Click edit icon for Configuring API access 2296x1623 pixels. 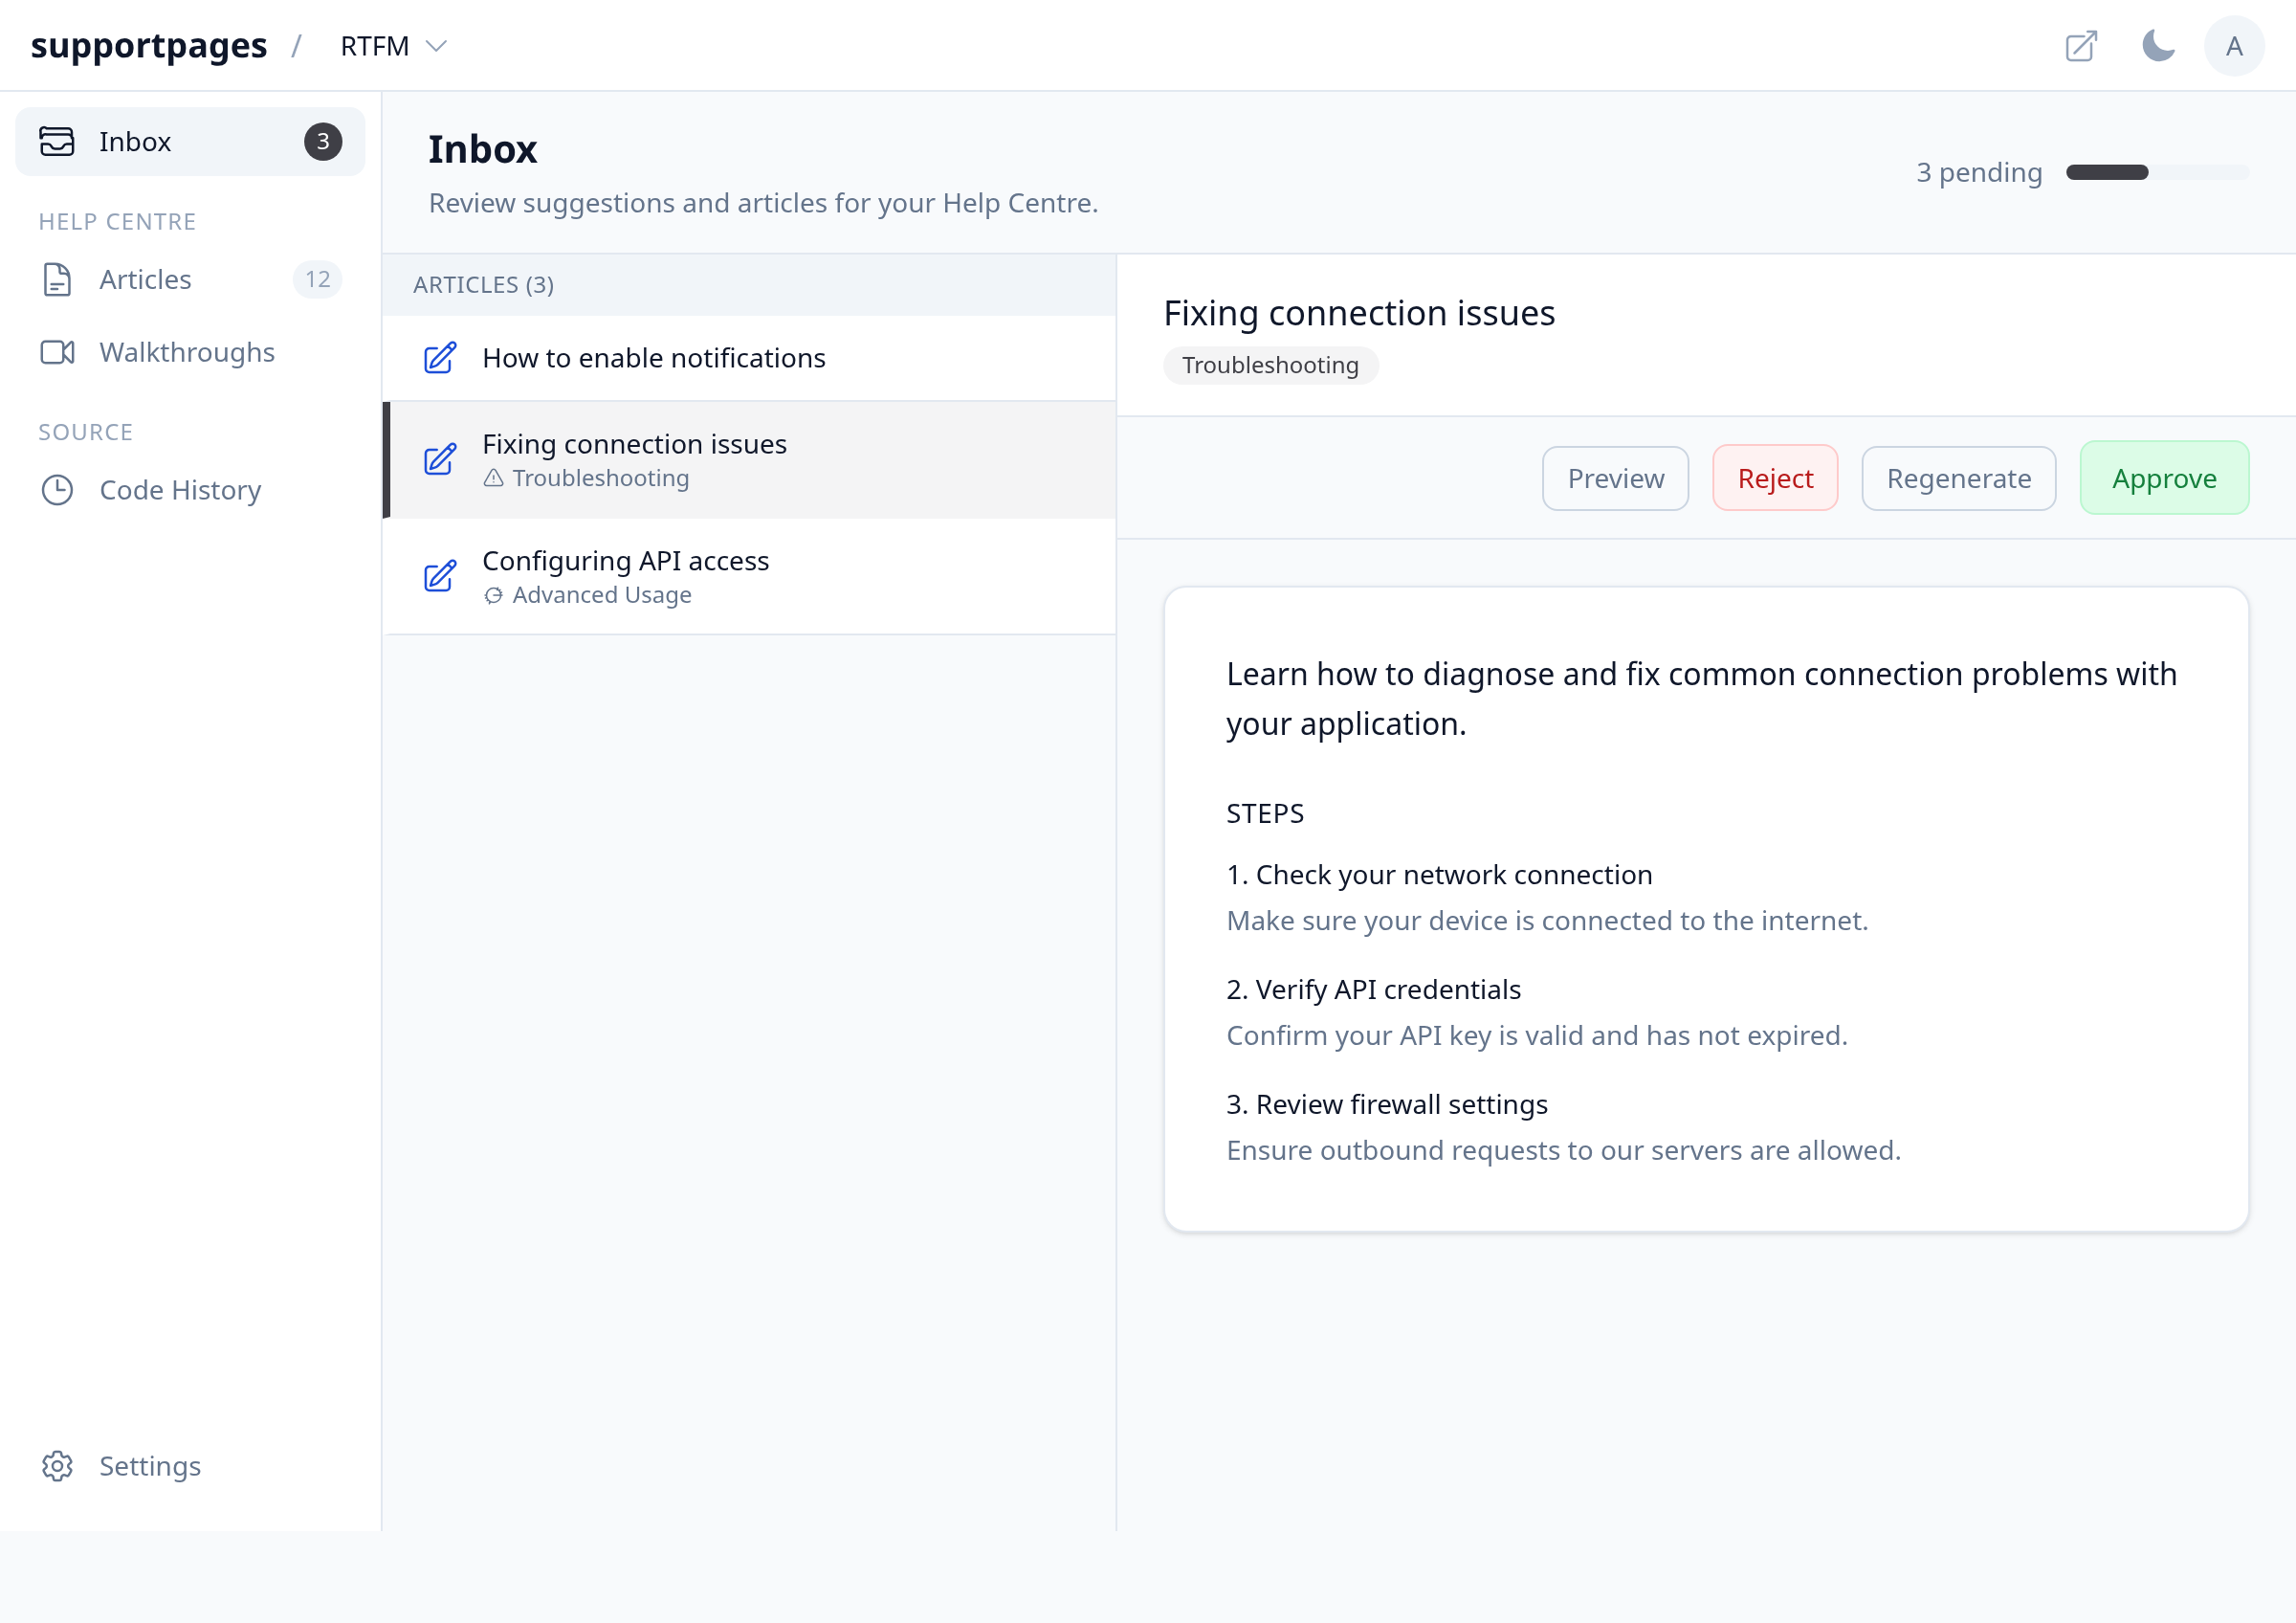click(440, 576)
